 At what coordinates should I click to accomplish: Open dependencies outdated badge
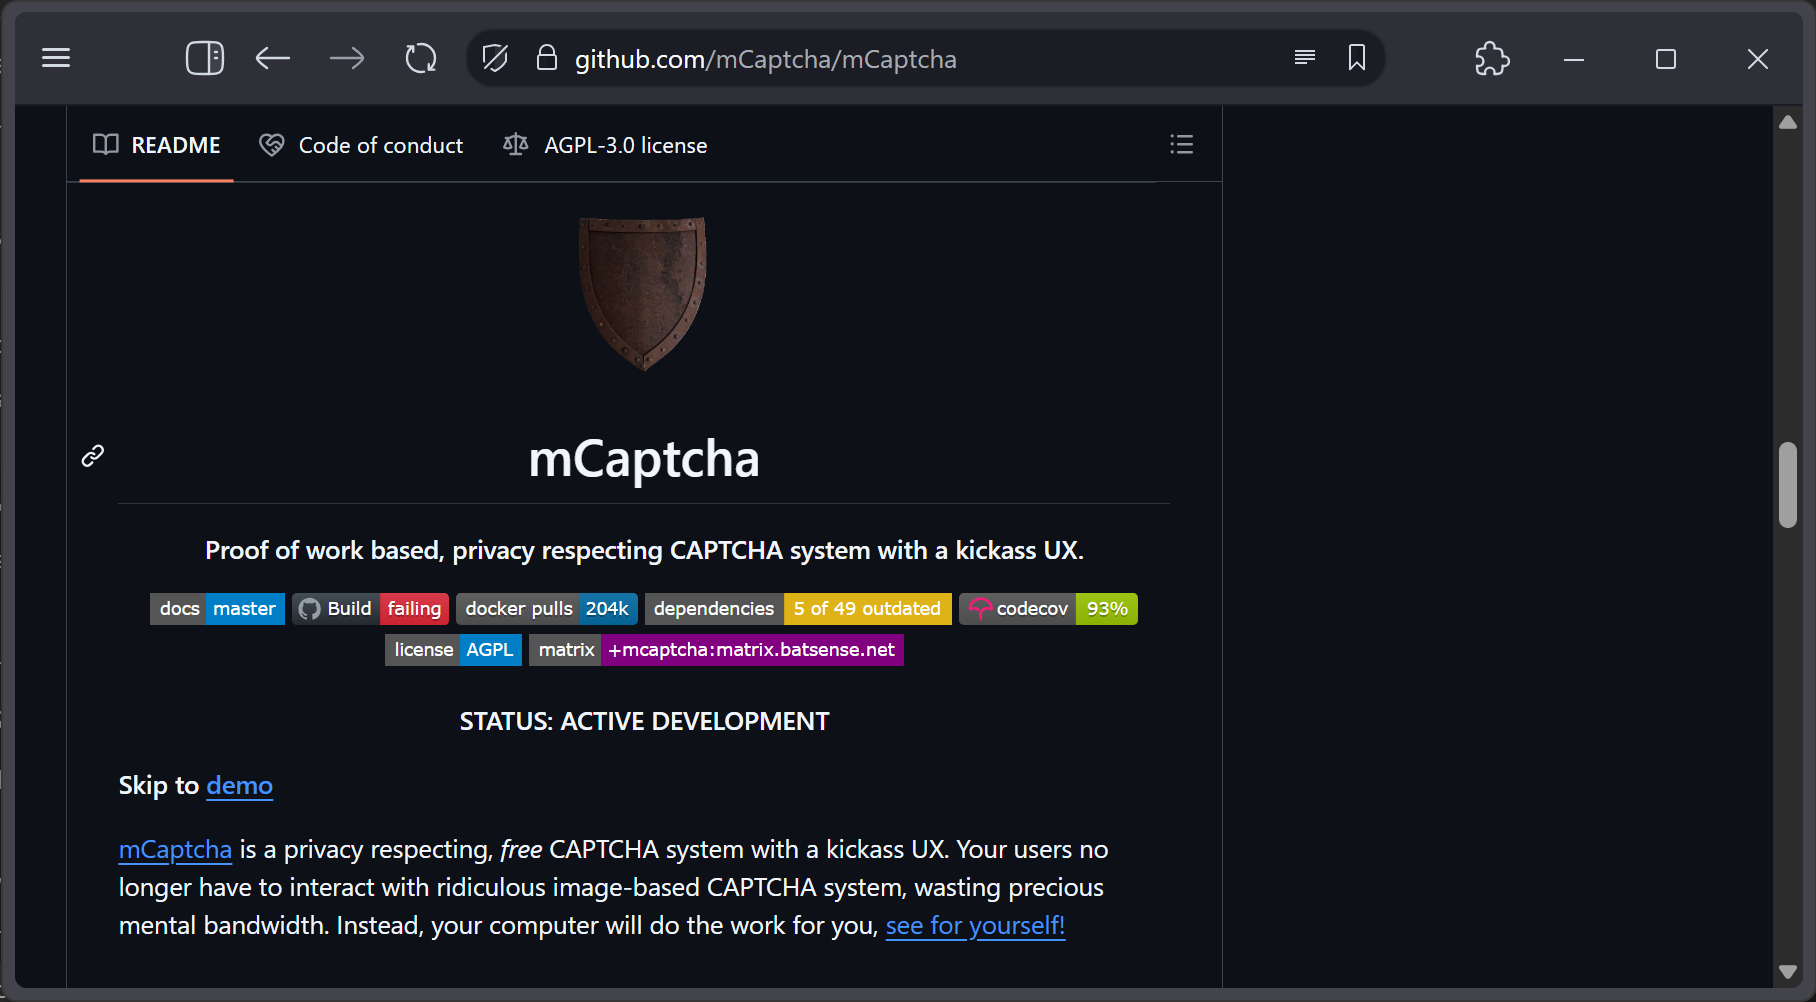pyautogui.click(x=798, y=609)
